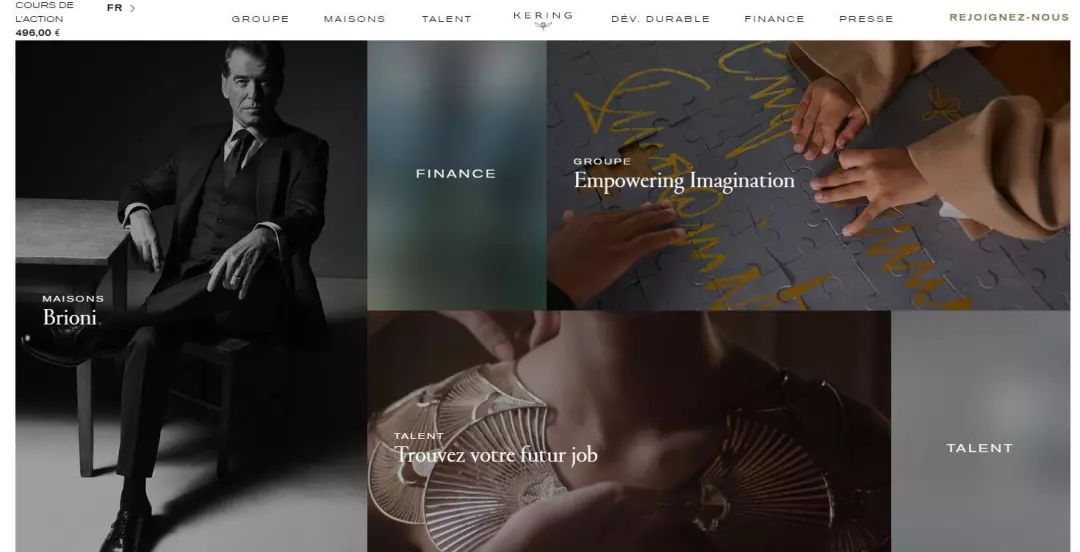Open the Dév. Durable menu
1080x552 pixels.
click(x=661, y=19)
